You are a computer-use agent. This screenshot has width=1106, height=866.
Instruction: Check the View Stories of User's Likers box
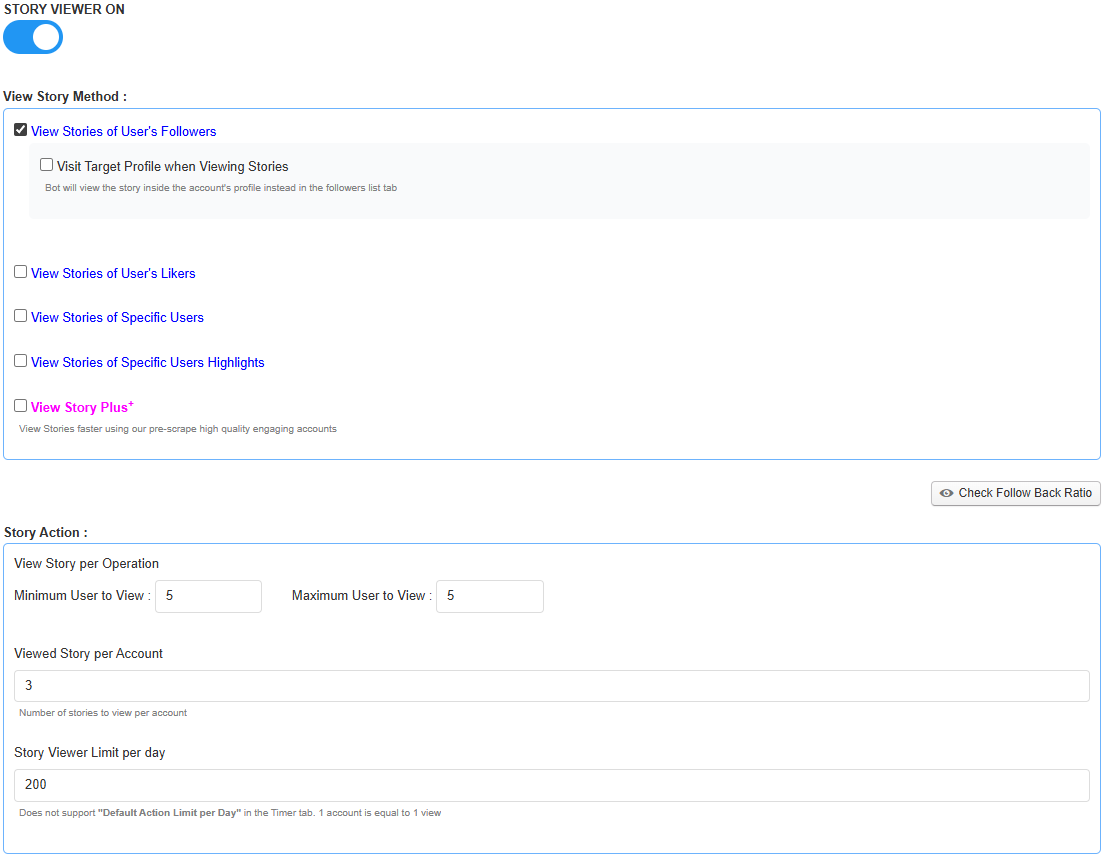[20, 272]
